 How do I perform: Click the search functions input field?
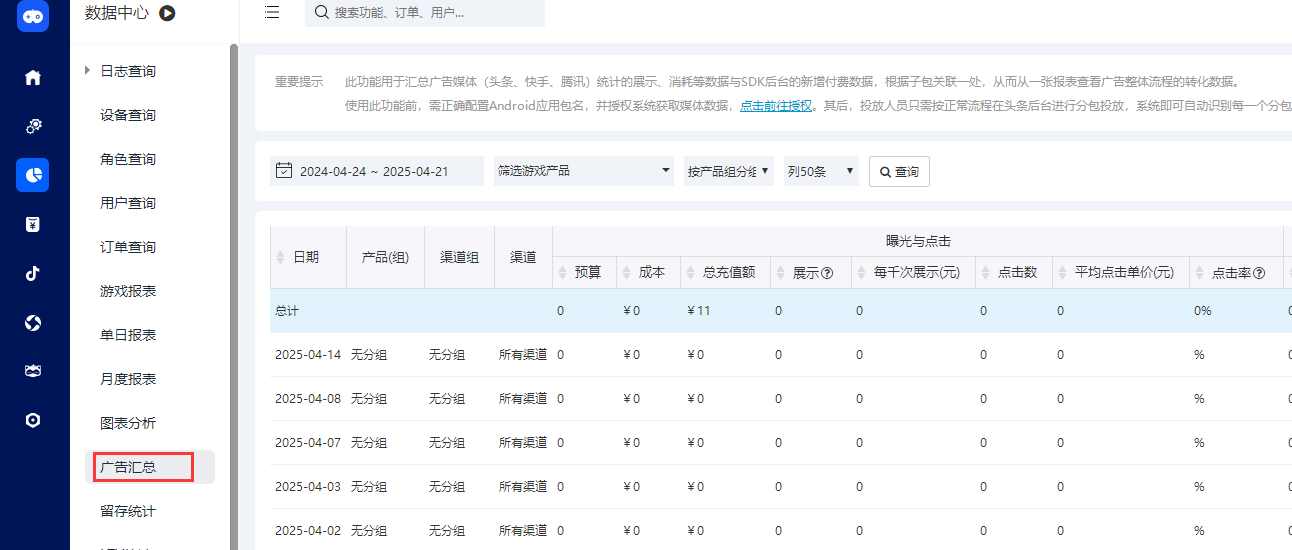coord(425,13)
